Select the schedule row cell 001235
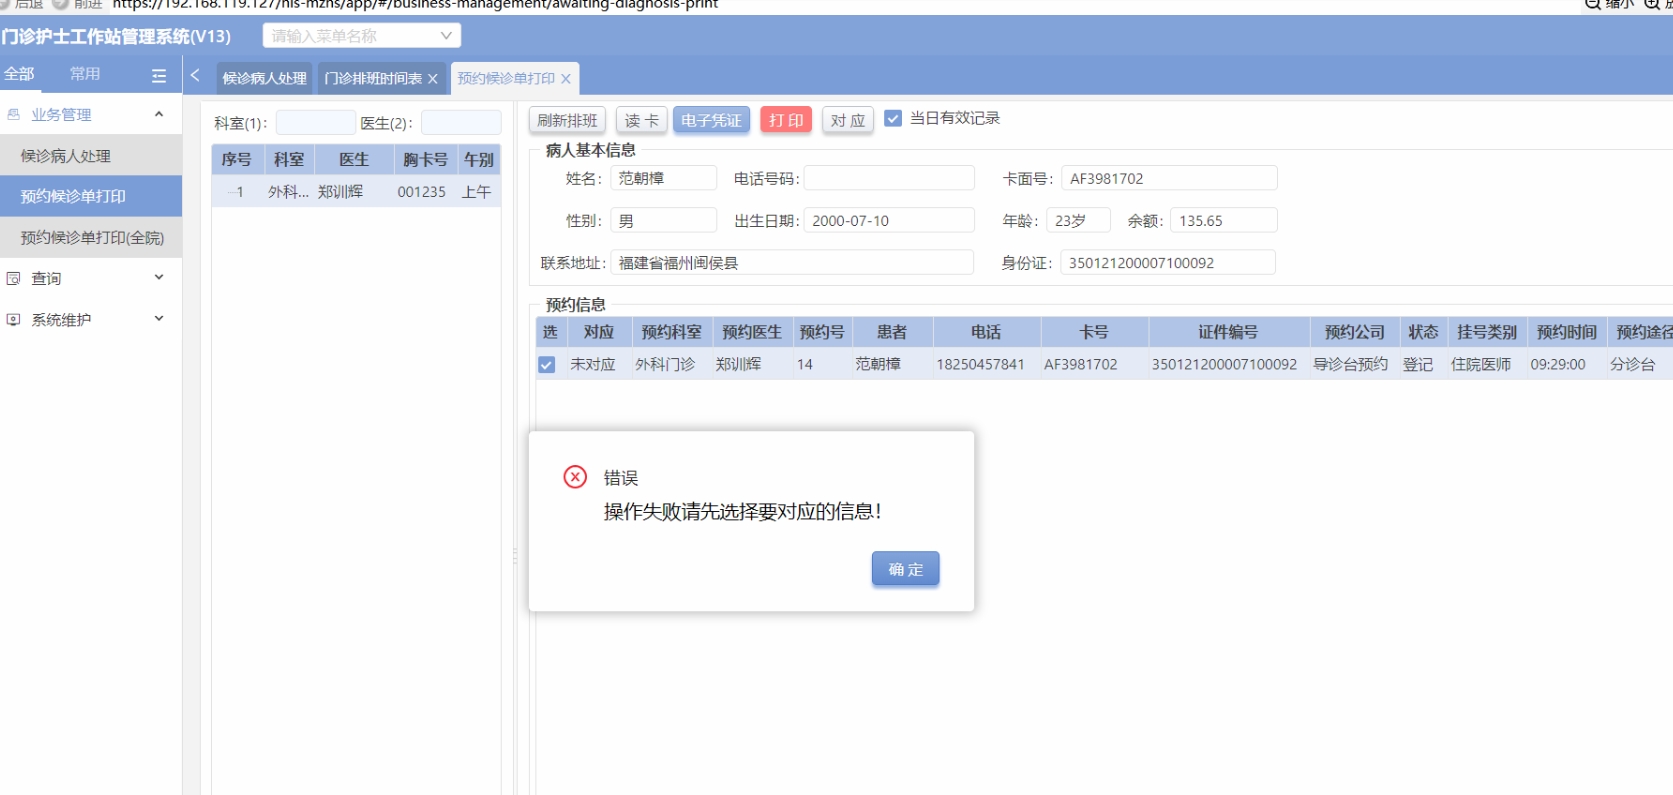The width and height of the screenshot is (1673, 795). click(x=422, y=192)
